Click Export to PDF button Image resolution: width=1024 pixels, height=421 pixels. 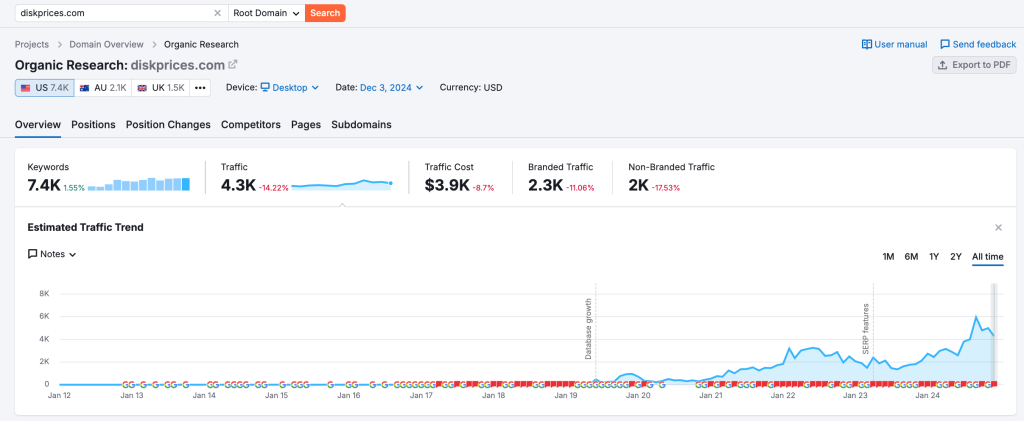point(974,65)
